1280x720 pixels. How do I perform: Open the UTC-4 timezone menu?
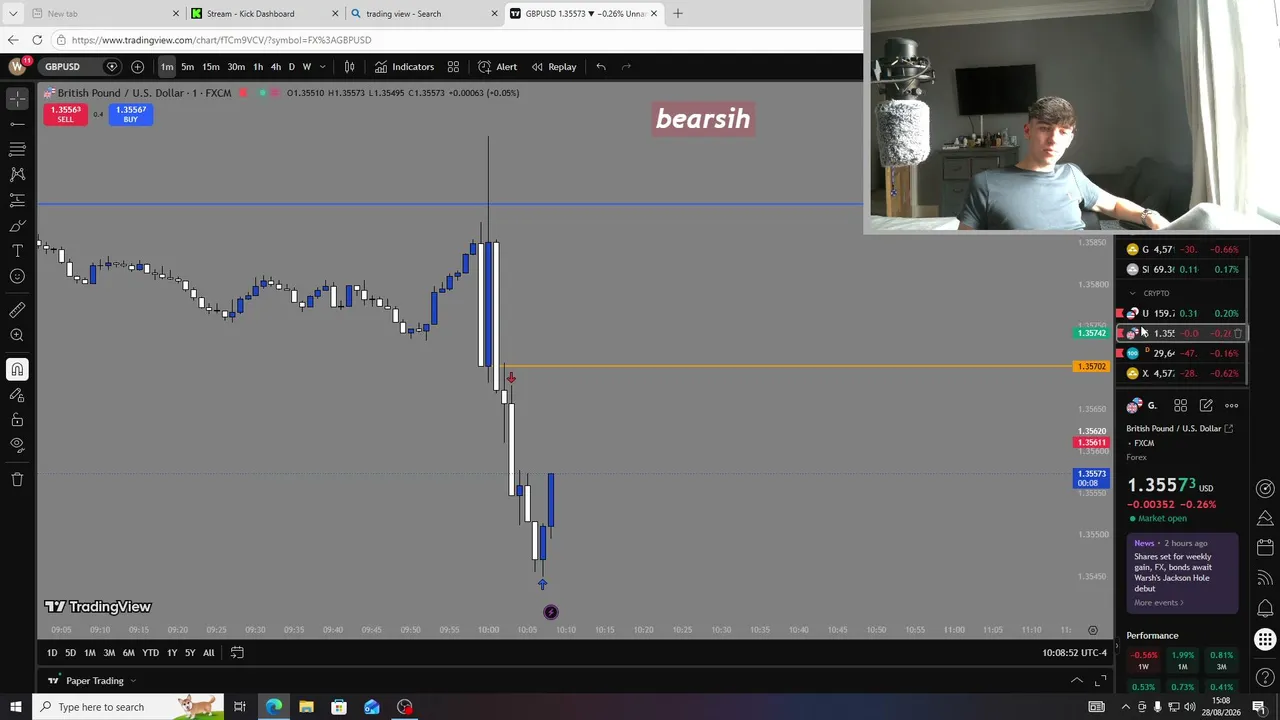1075,653
